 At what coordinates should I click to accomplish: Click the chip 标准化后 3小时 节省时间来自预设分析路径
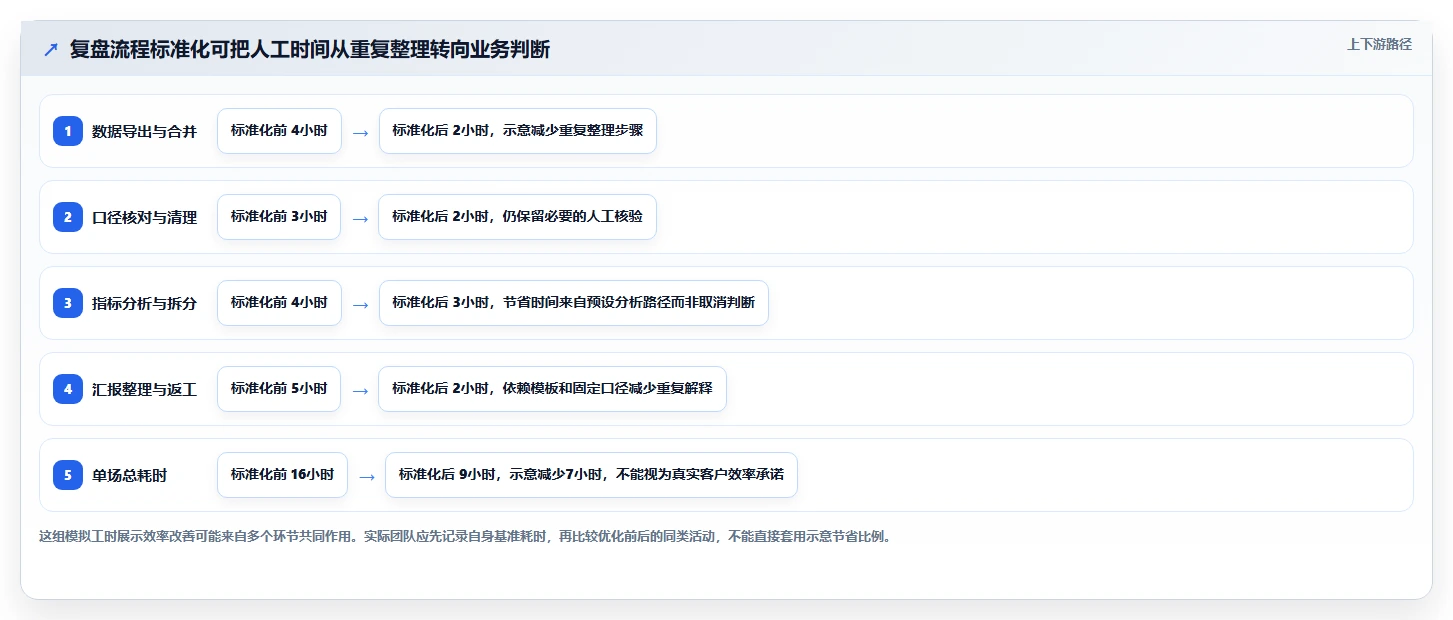(x=574, y=303)
